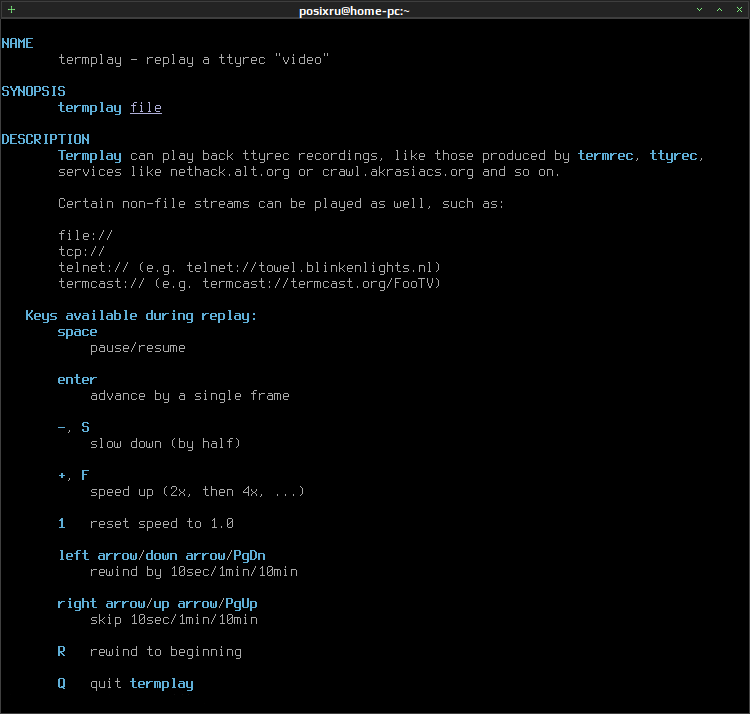Click 'telnet://towel.blinkenlights.nl' example
The height and width of the screenshot is (714, 750).
tap(309, 267)
